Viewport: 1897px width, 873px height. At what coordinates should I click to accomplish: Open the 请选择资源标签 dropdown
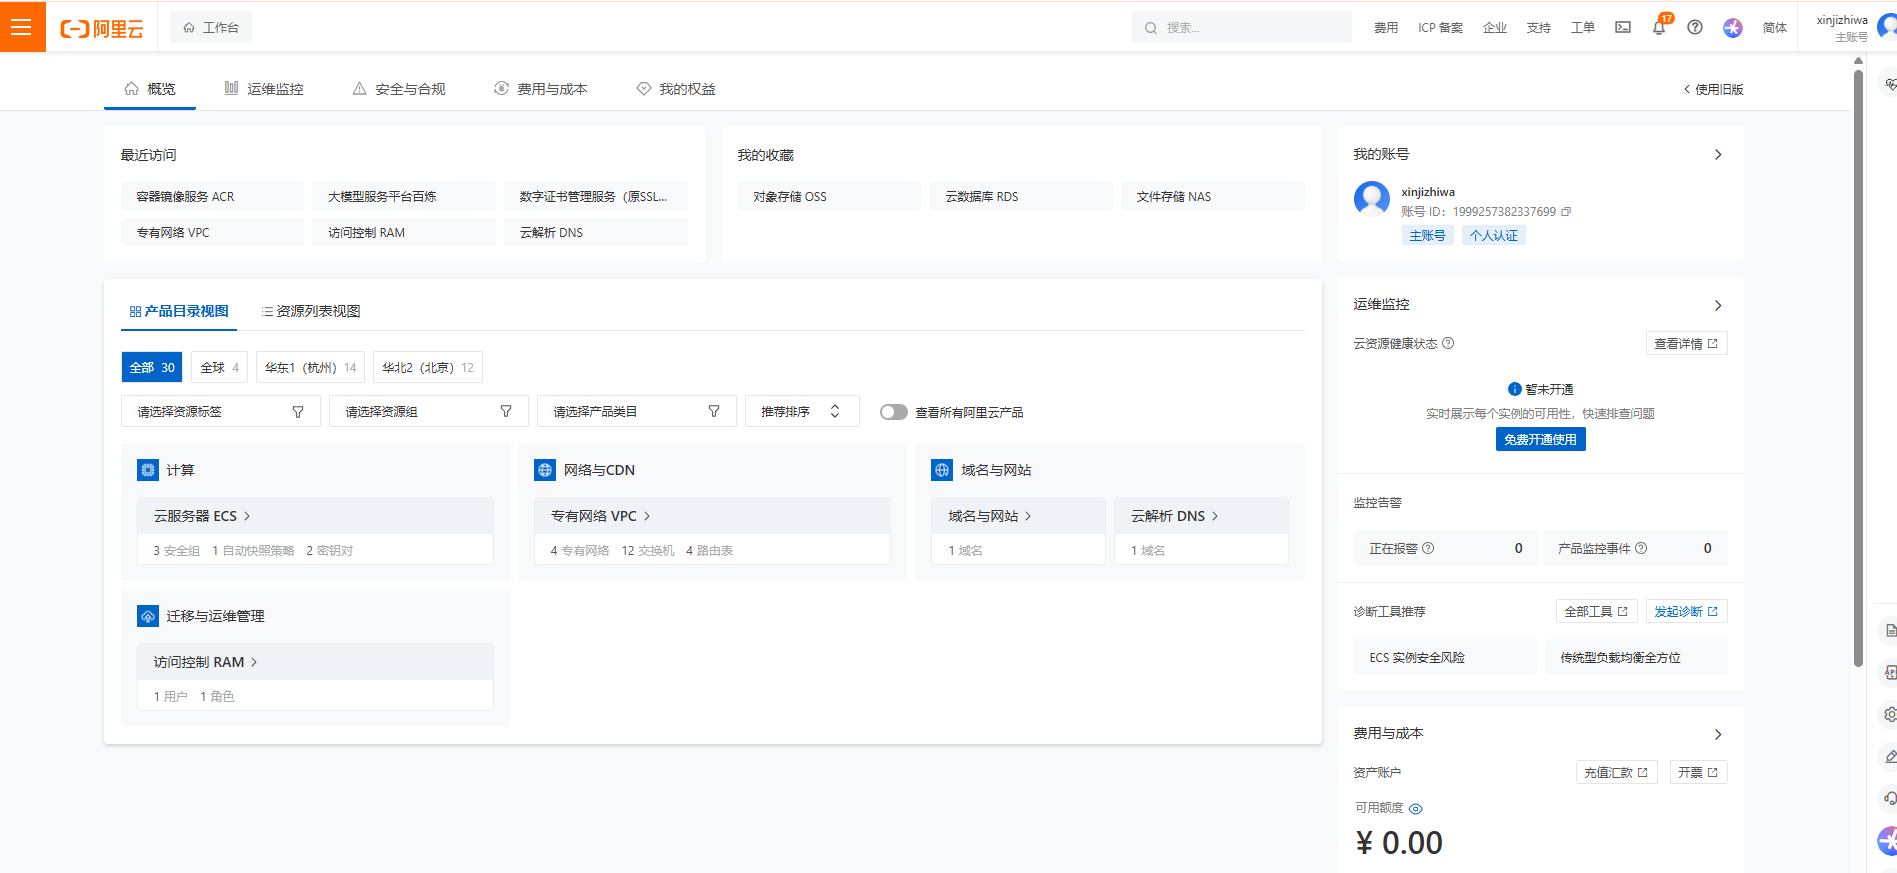tap(221, 411)
